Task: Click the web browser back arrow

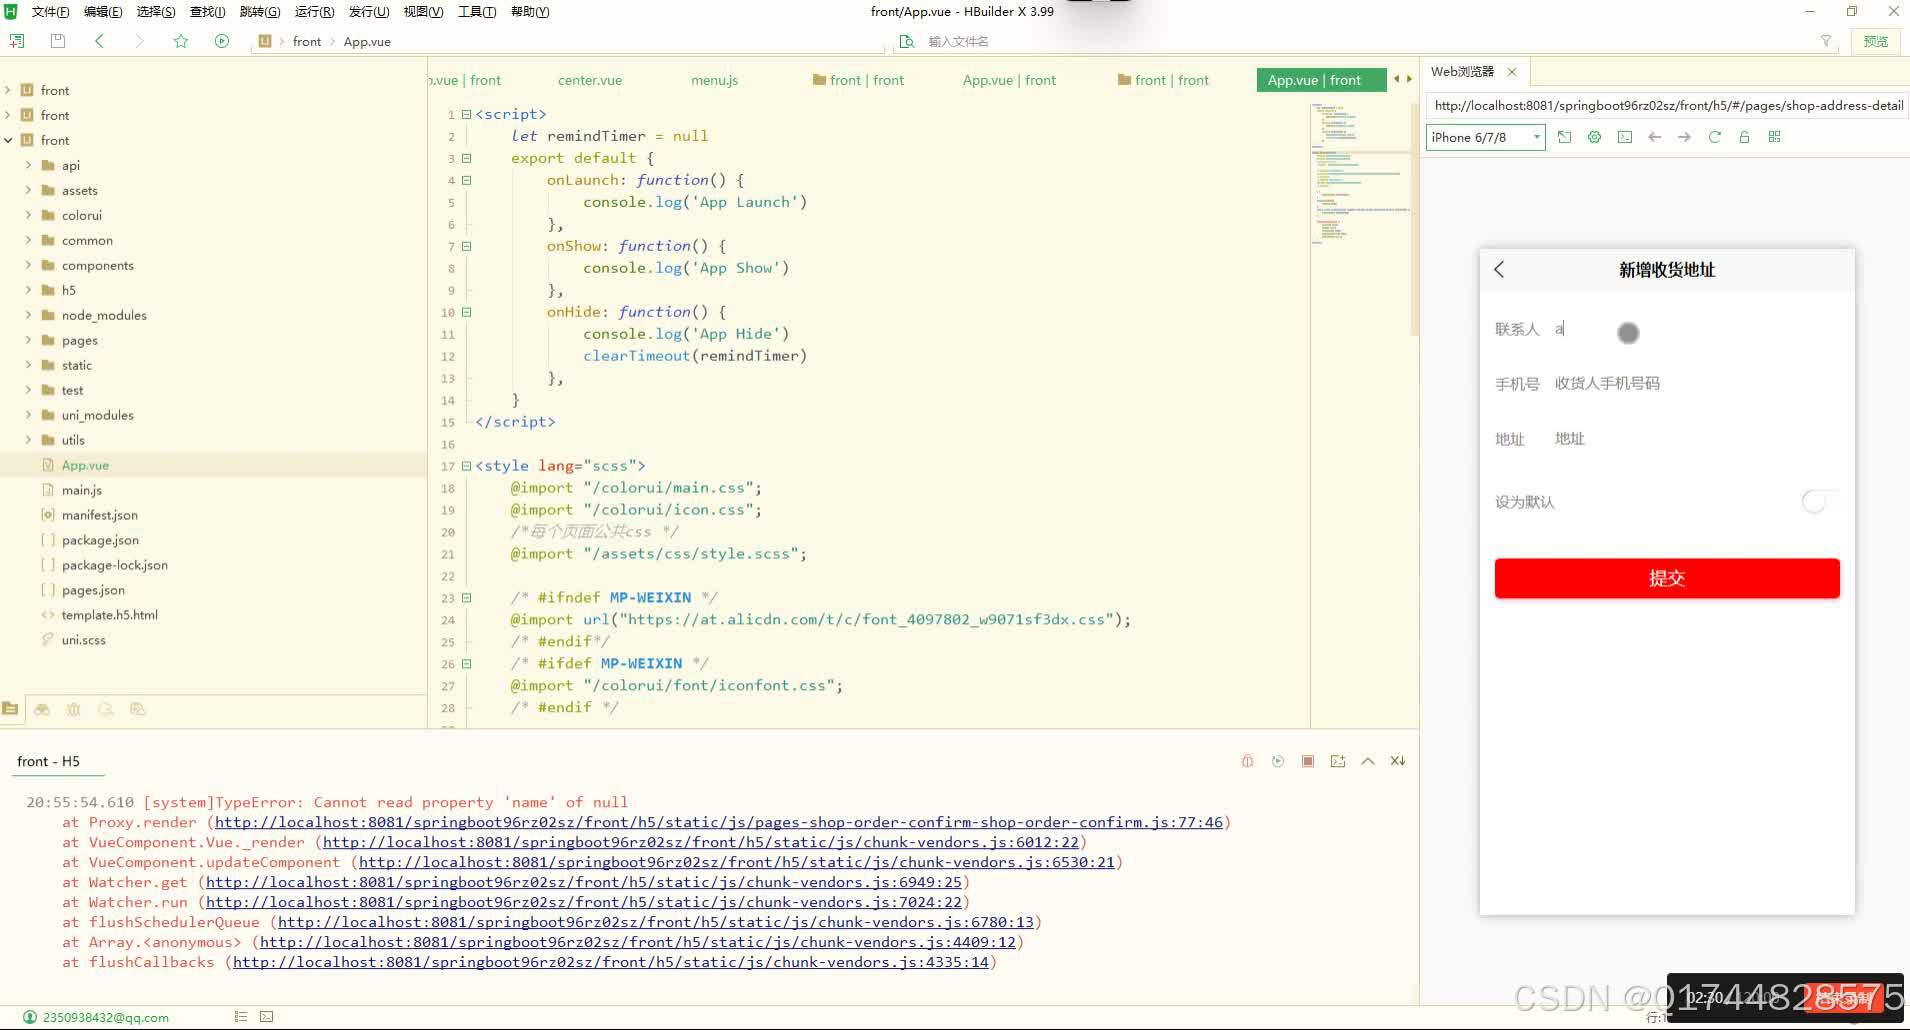Action: [x=1655, y=137]
